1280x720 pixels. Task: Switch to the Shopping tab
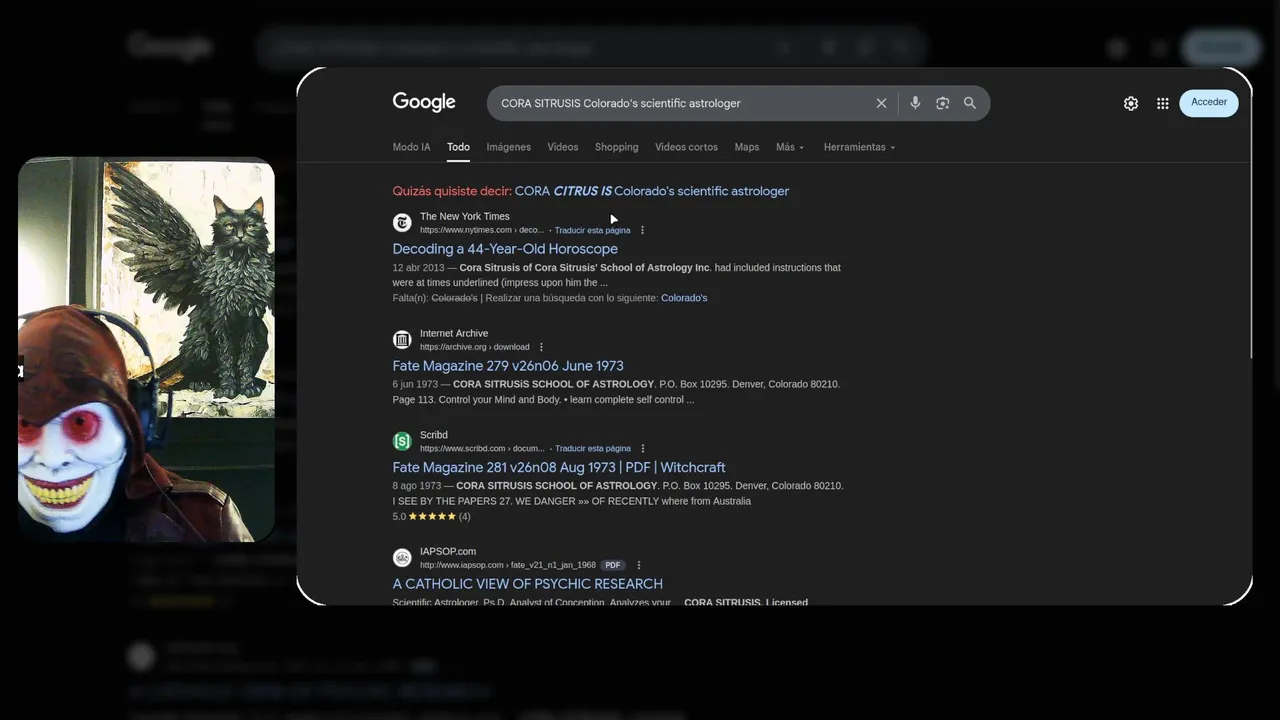point(616,147)
